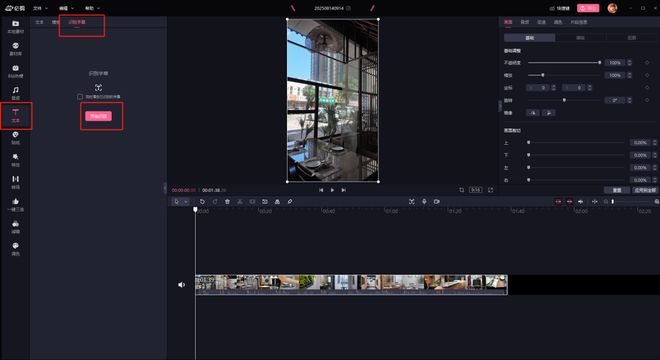660x360 pixels.
Task: Click the pink start recognition button
Action: point(98,116)
